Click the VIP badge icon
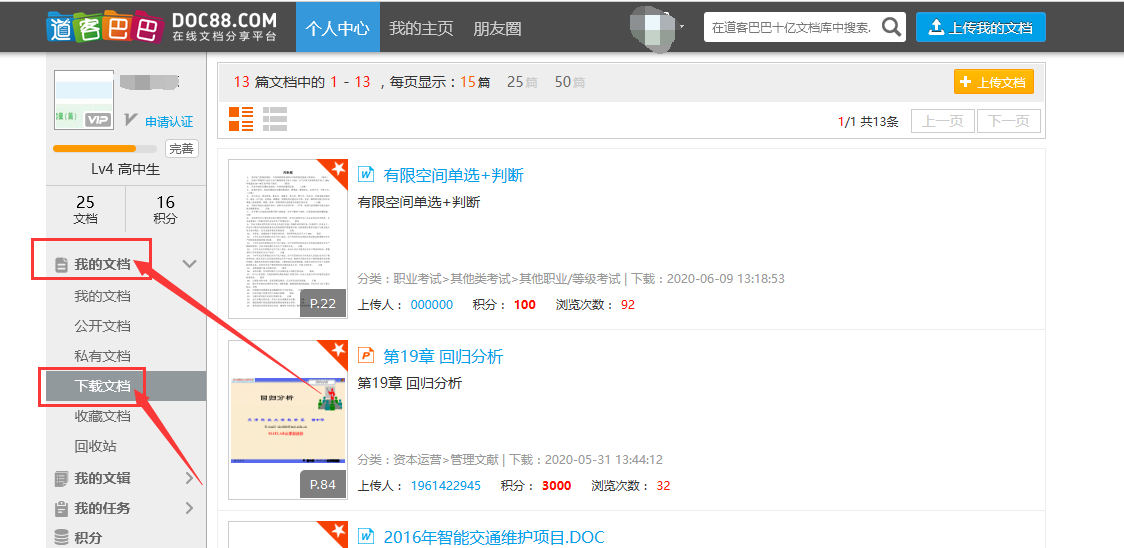 (97, 120)
